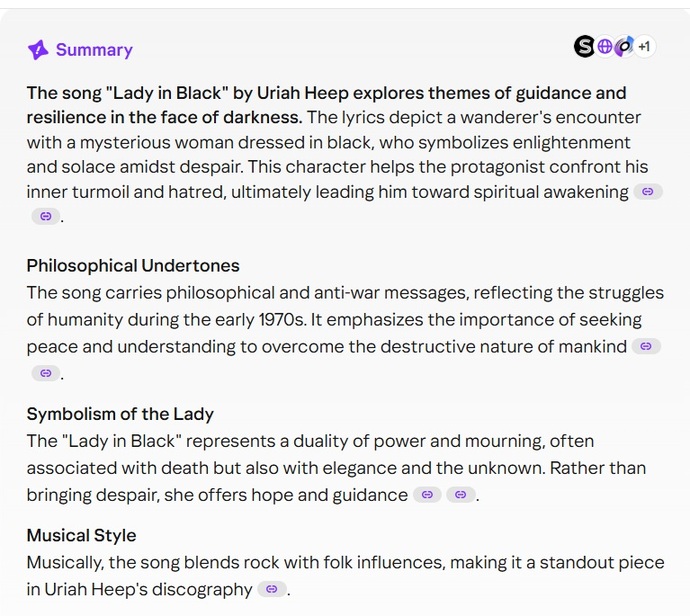Click the 'Philosophical Undertones' heading

133,266
